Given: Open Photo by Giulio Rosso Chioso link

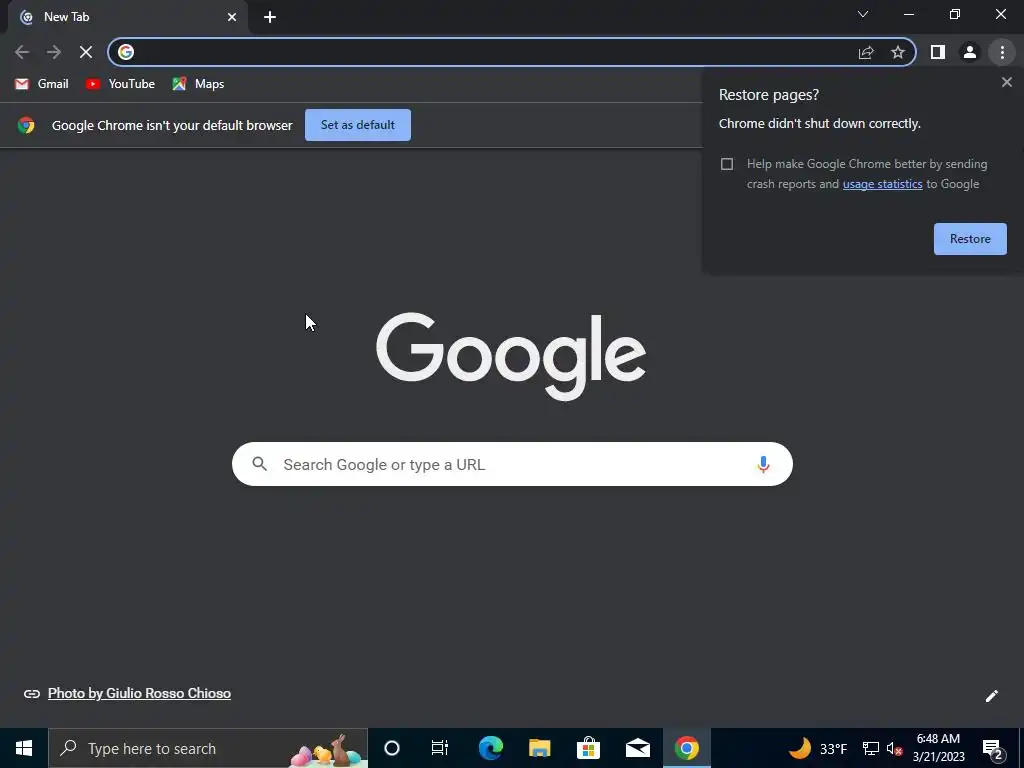Looking at the screenshot, I should click(x=139, y=693).
